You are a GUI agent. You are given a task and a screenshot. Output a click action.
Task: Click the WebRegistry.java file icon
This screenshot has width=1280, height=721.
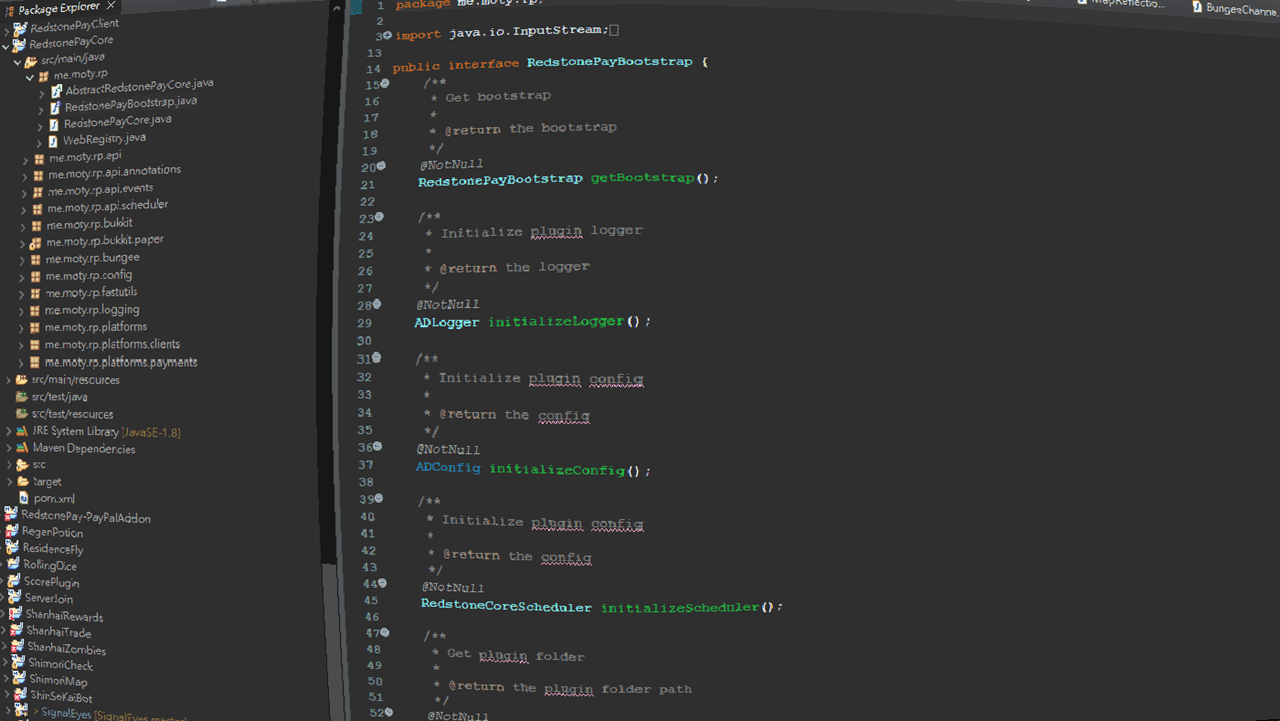pos(53,141)
